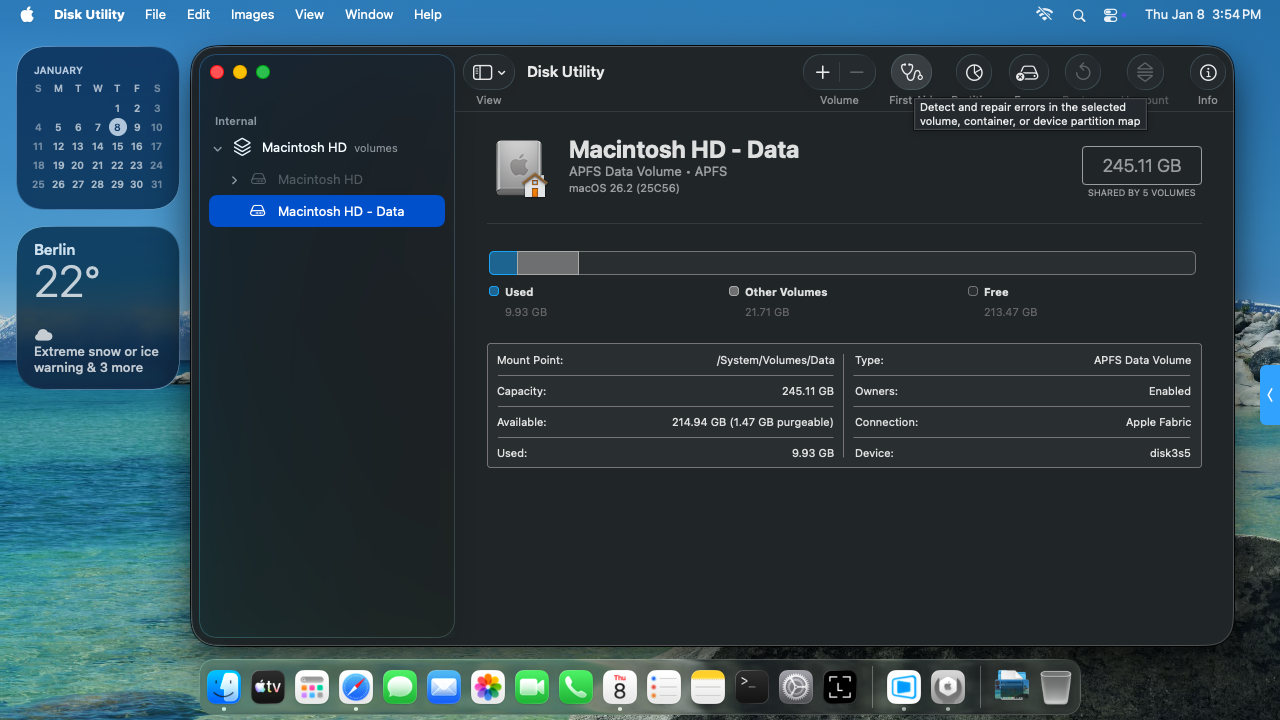1280x720 pixels.
Task: Expand the greyed Macintosh HD sidebar entry
Action: point(234,180)
